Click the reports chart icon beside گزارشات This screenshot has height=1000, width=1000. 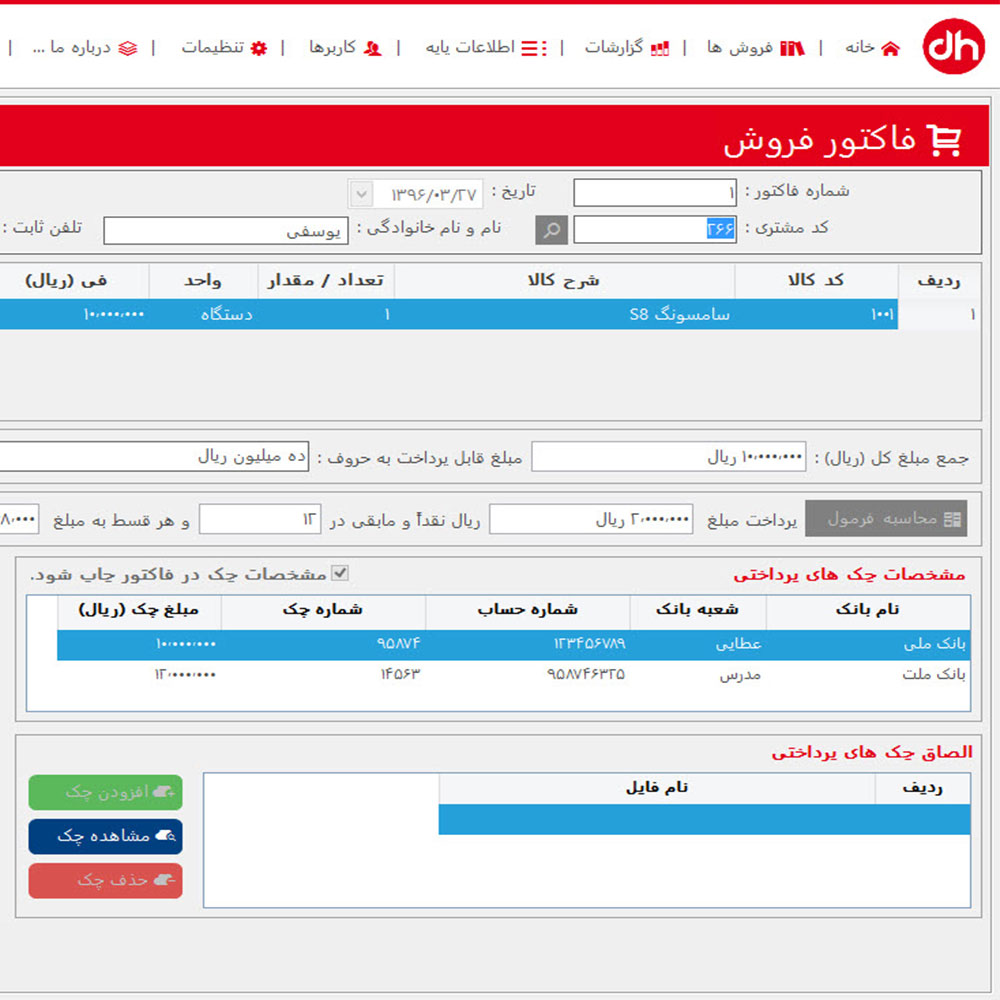(x=659, y=46)
